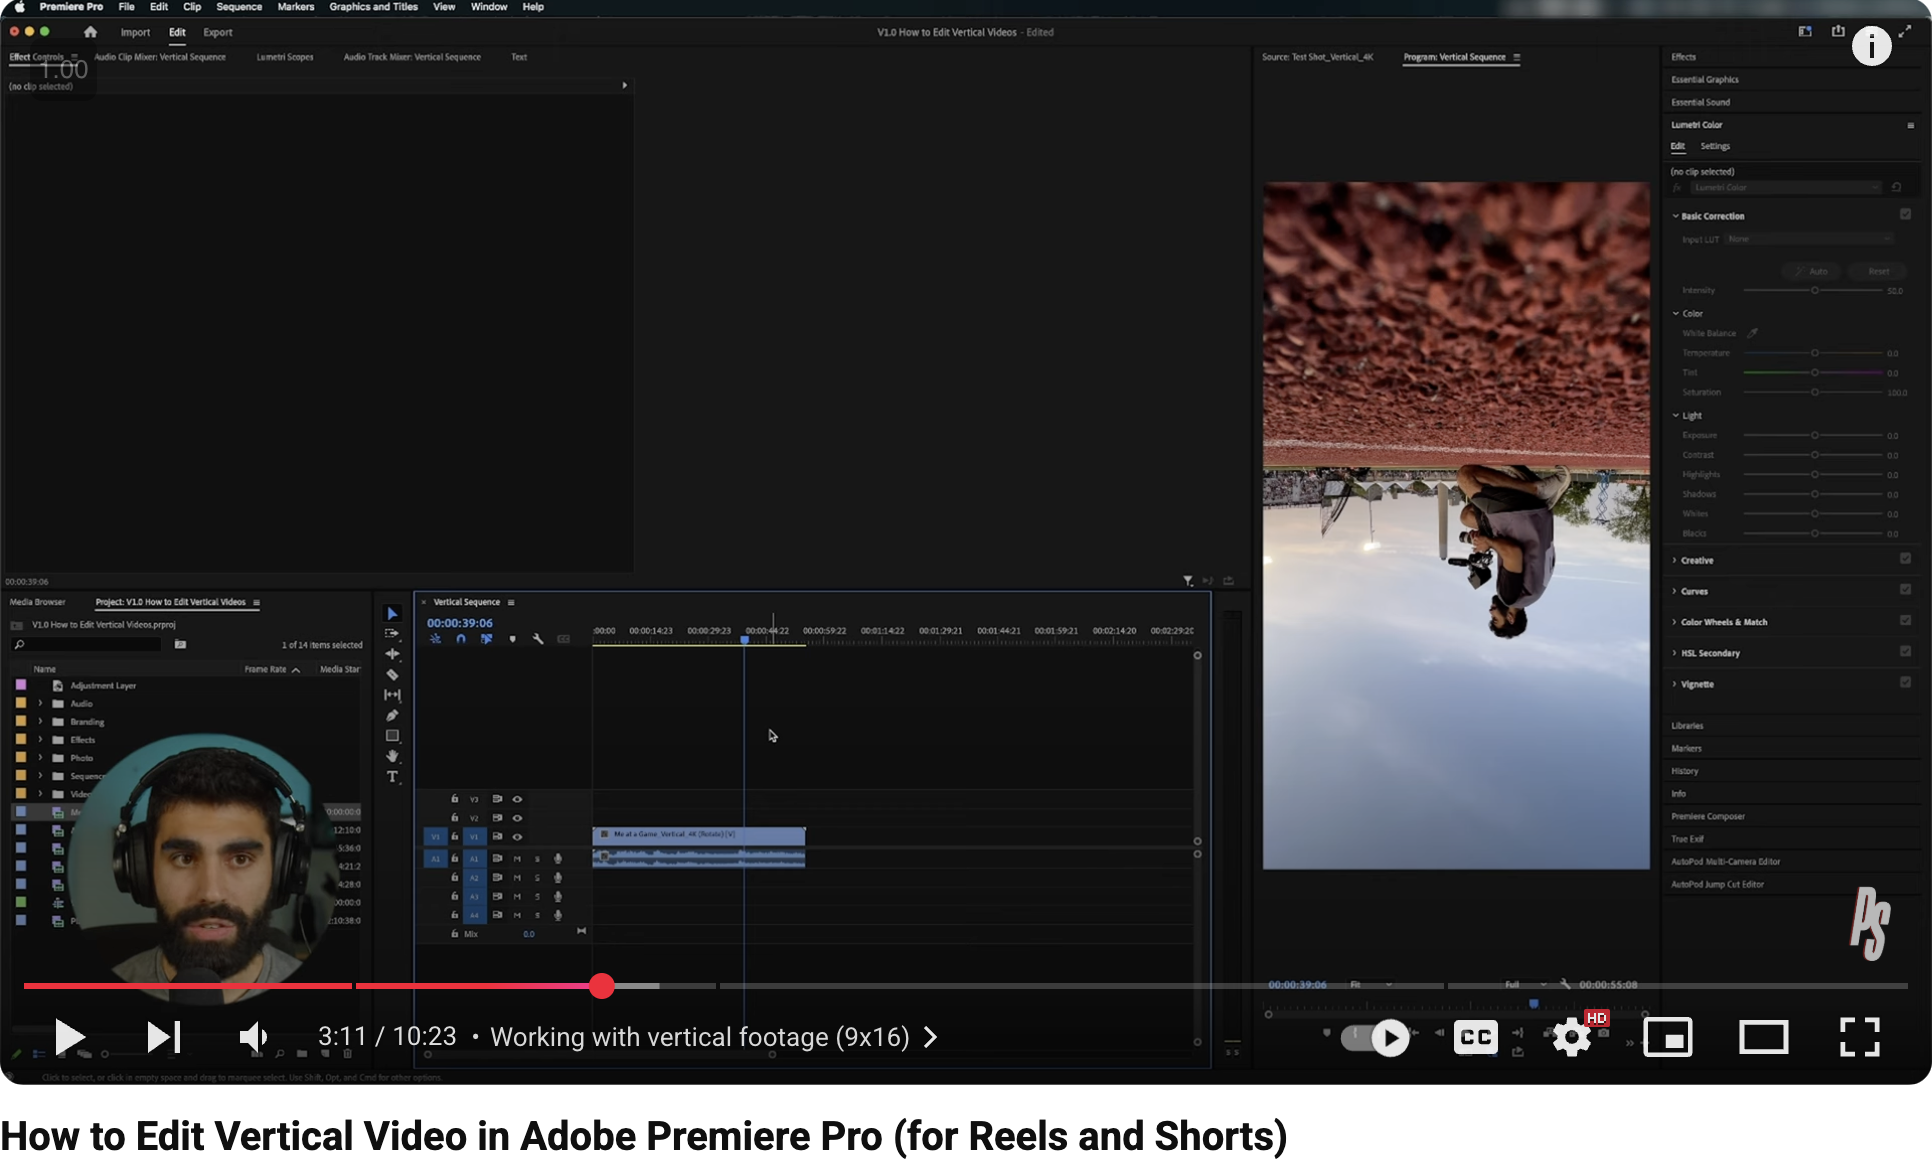Open timeline display settings wrench

(x=538, y=639)
